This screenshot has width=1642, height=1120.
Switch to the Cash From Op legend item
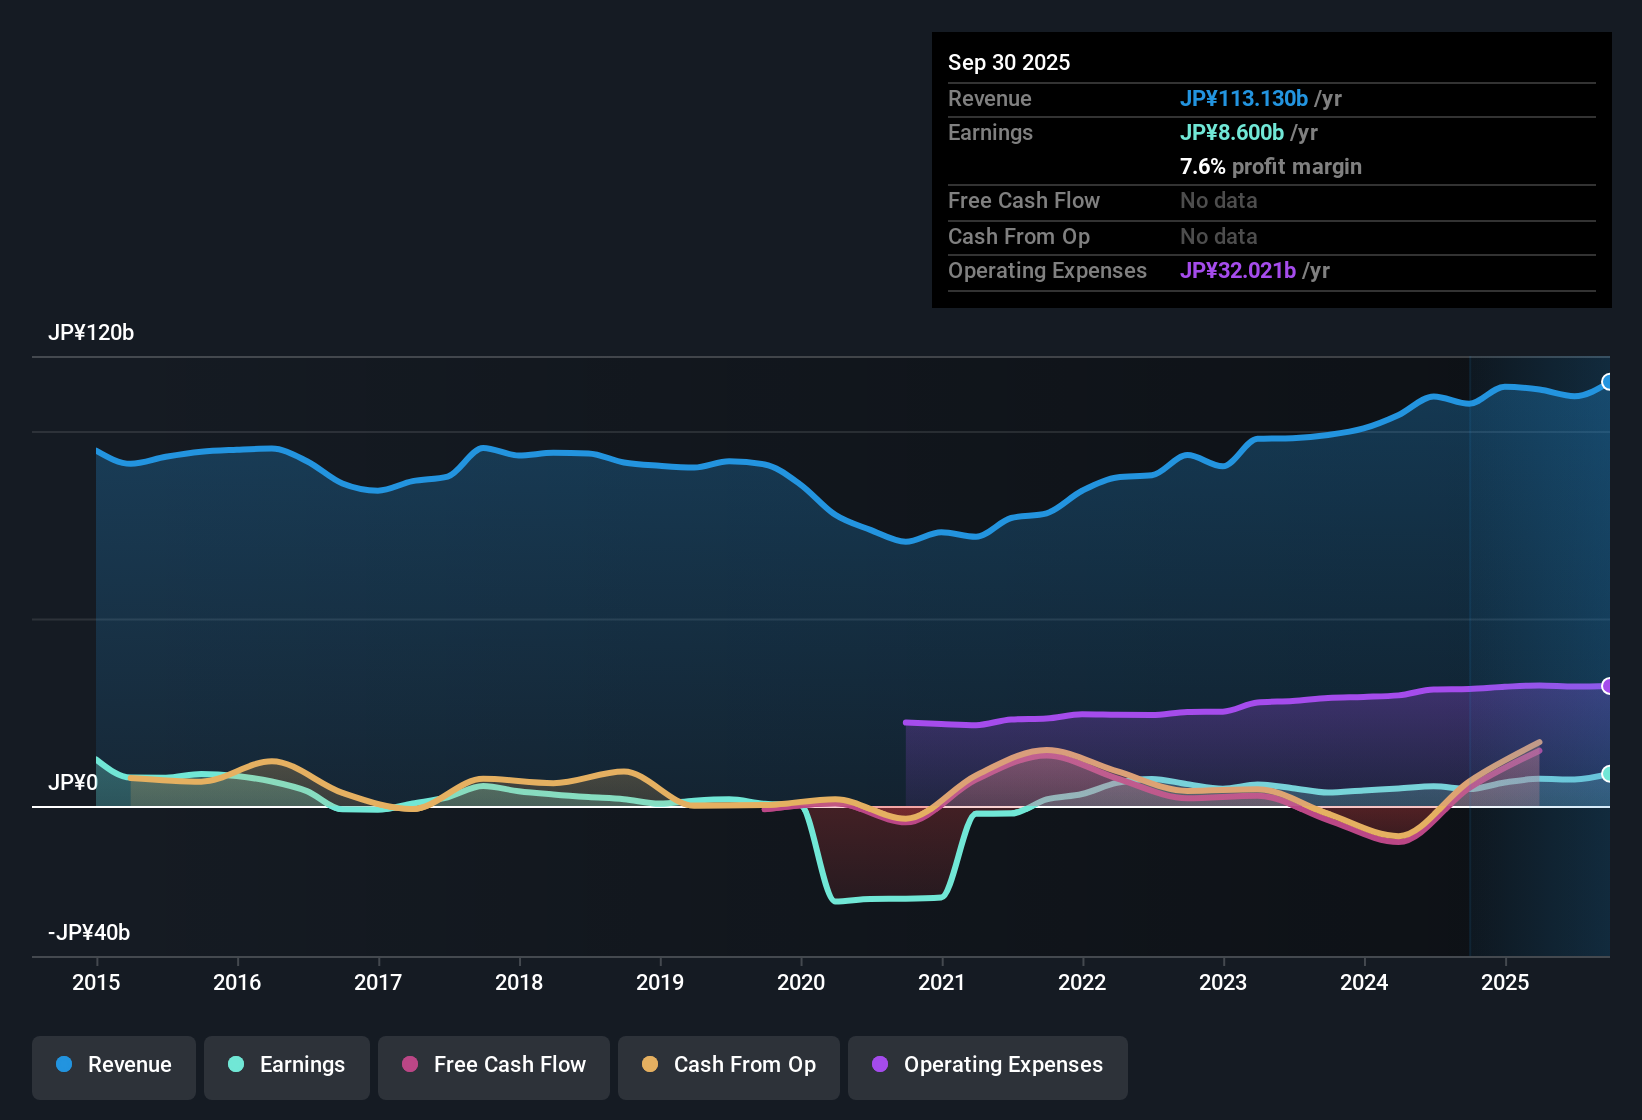(728, 1065)
